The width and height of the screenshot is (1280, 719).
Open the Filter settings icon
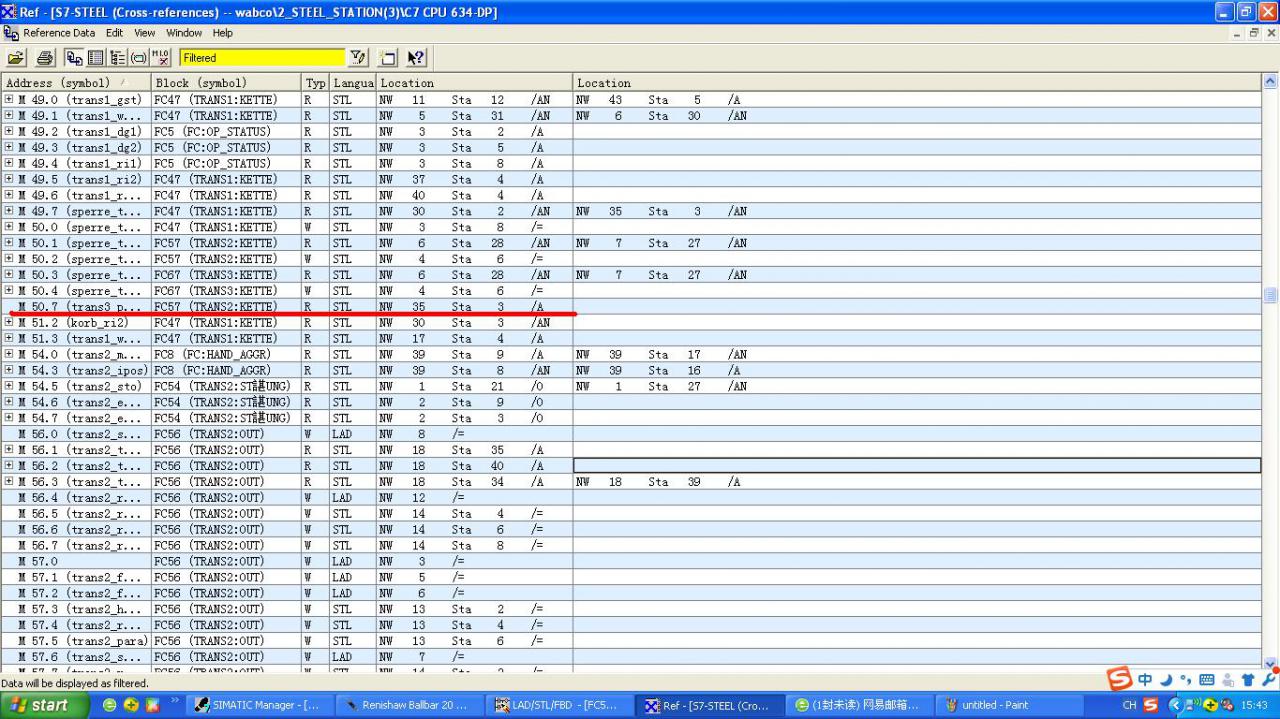click(x=358, y=58)
